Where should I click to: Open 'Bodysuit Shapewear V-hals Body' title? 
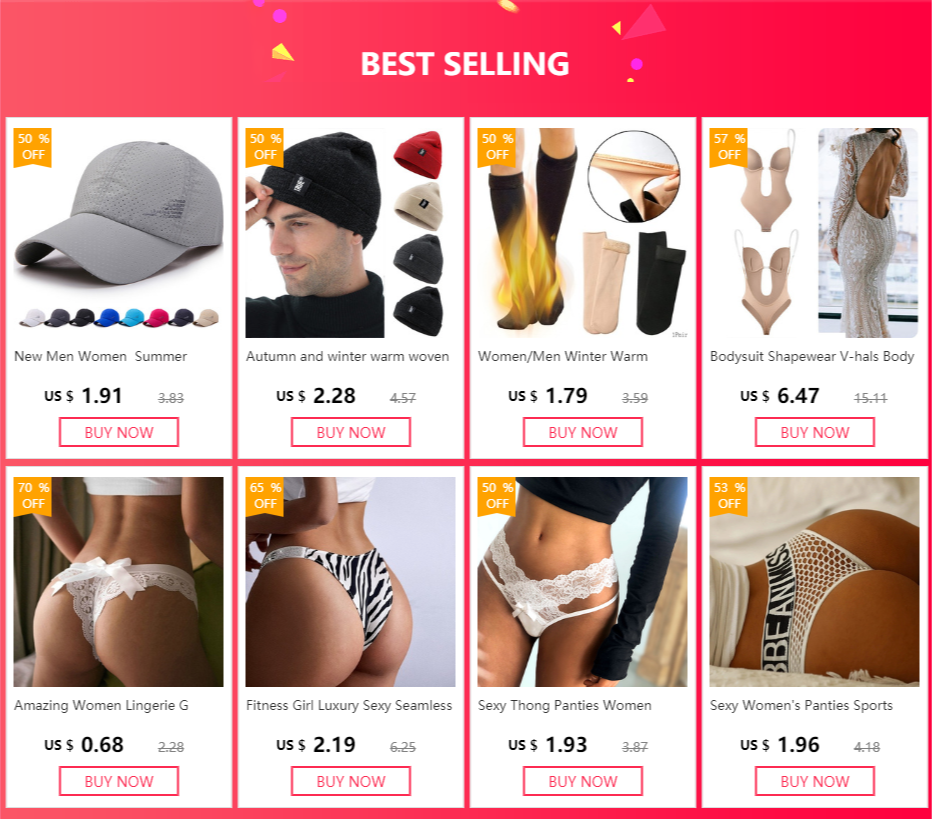coord(812,357)
